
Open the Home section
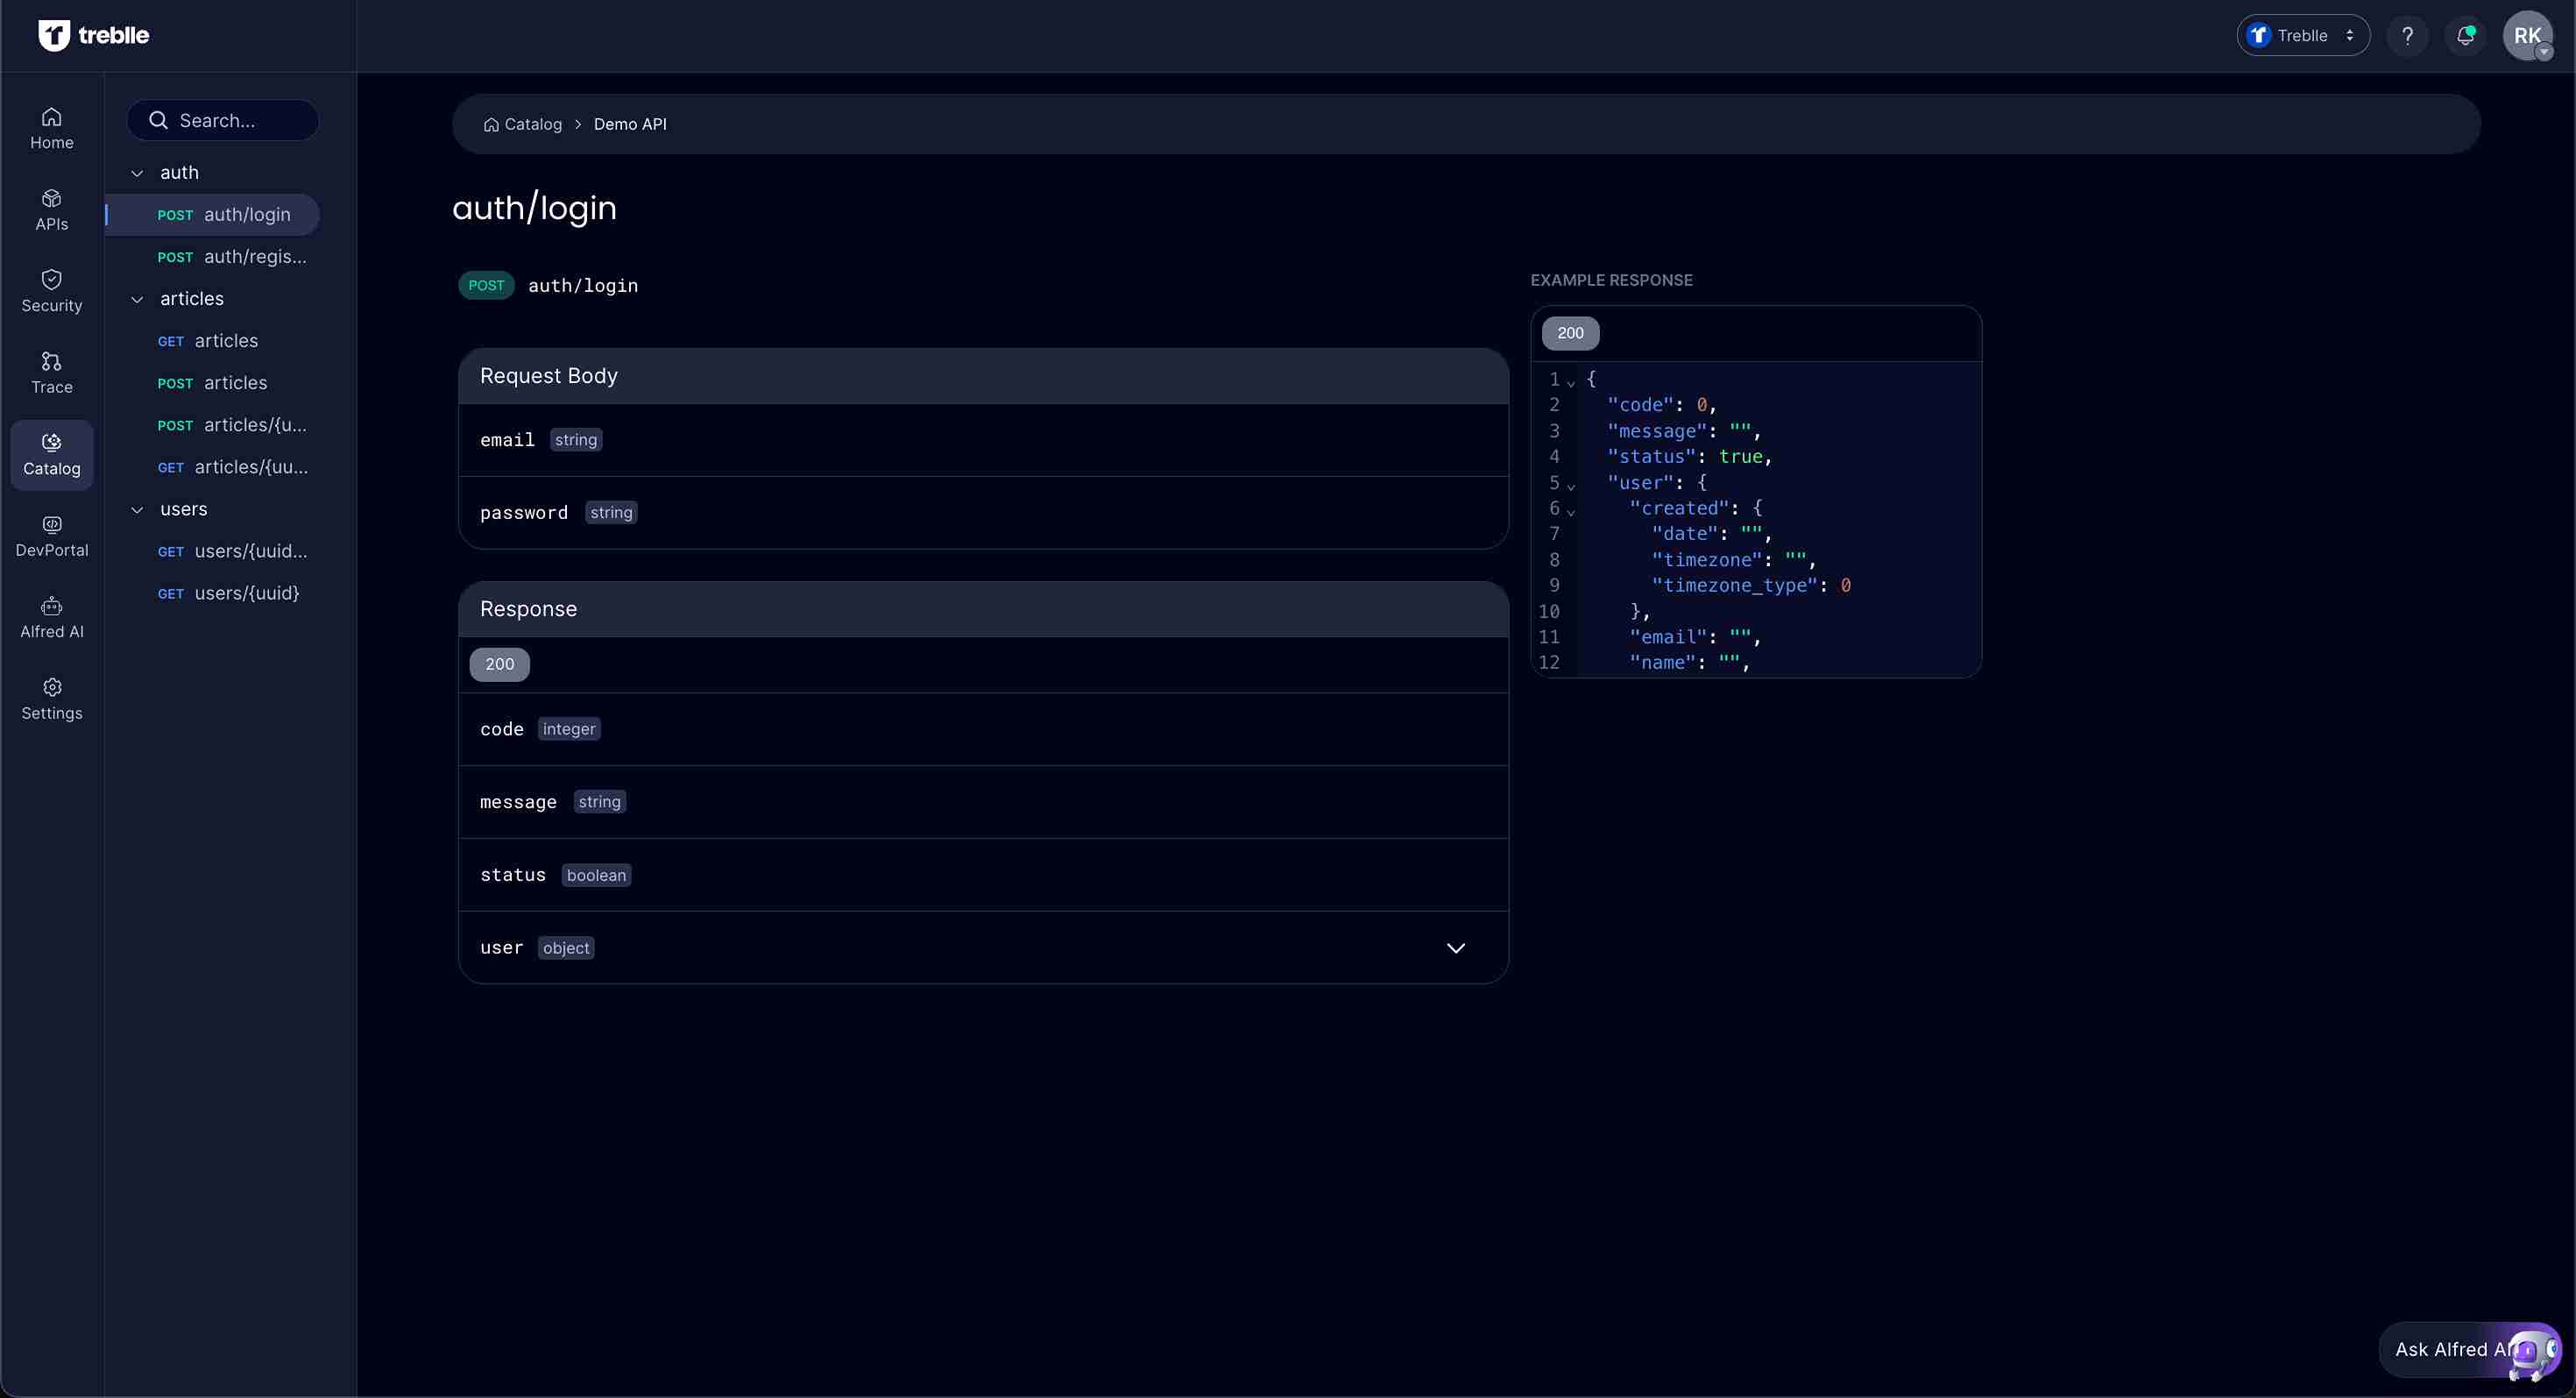click(x=51, y=127)
